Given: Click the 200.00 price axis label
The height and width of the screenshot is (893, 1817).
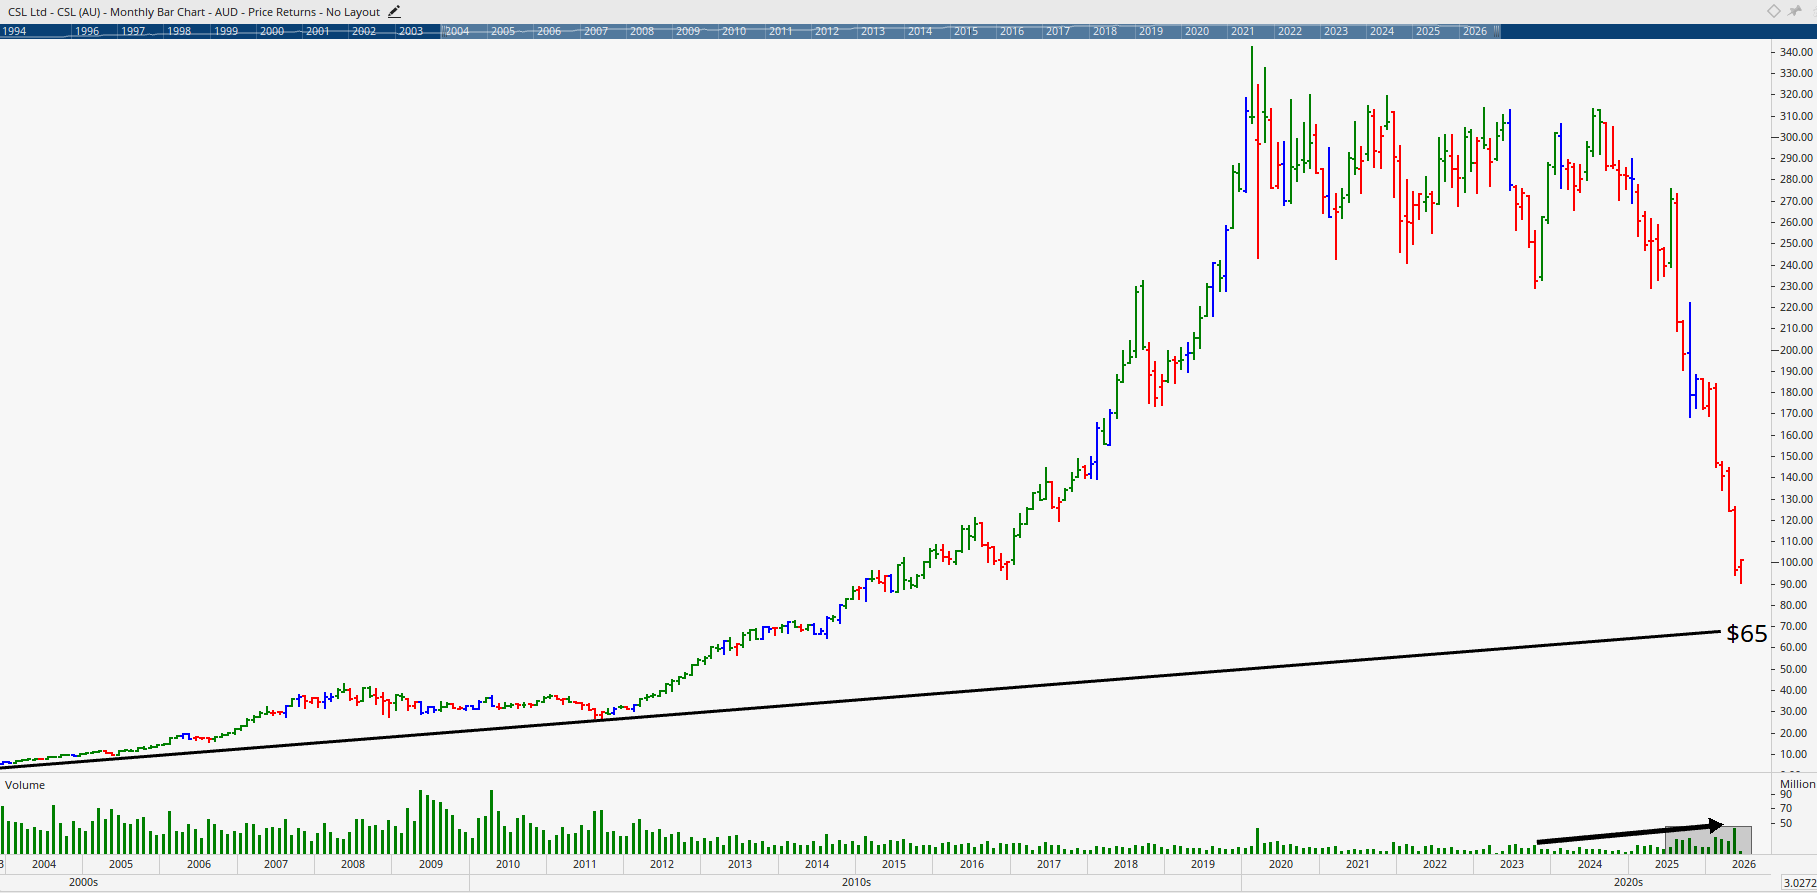Looking at the screenshot, I should (1797, 350).
